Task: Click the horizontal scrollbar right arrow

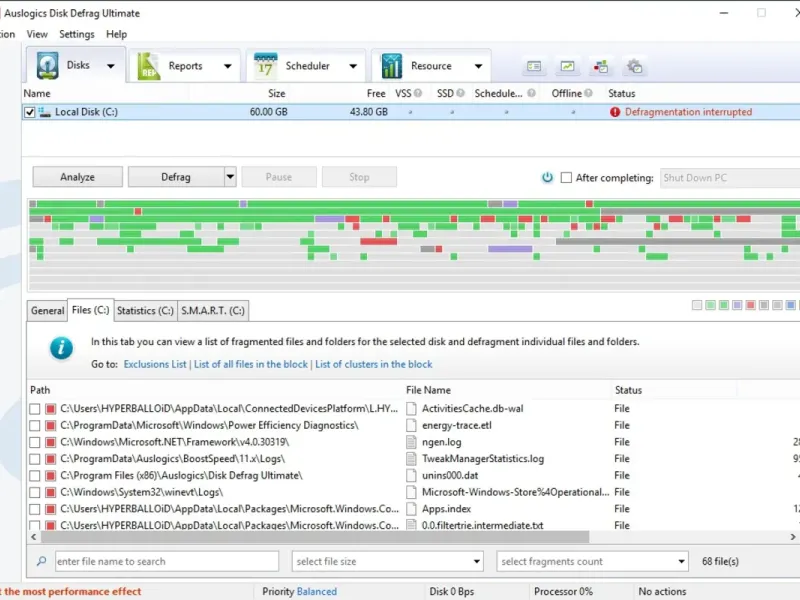Action: 793,537
